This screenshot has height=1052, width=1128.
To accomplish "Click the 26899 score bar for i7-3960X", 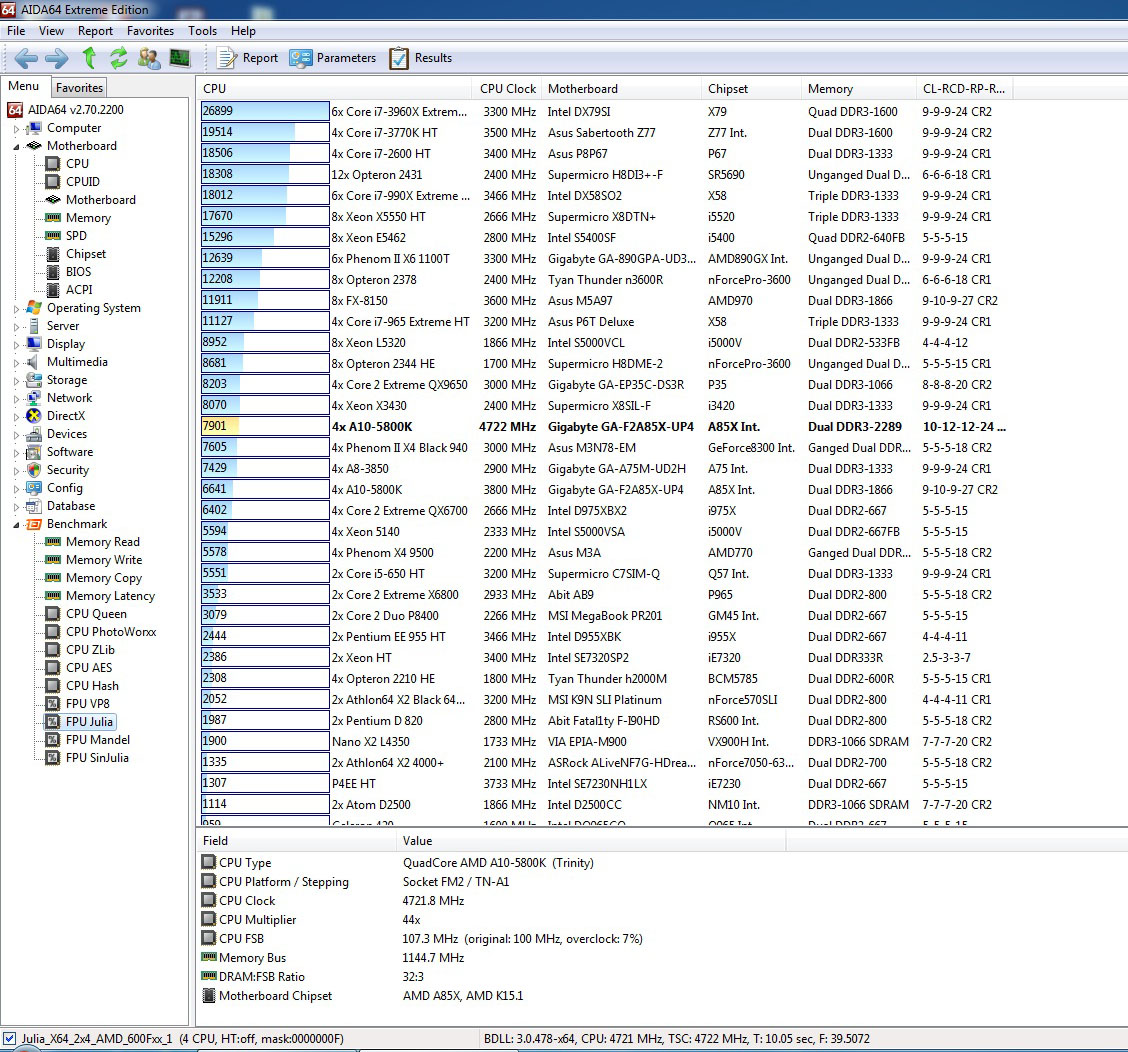I will pos(265,111).
